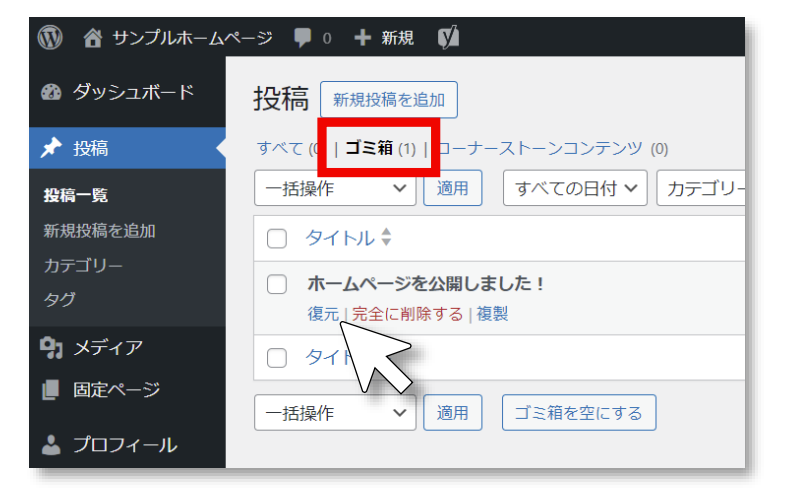Click the 固定ページ pages icon

51,390
